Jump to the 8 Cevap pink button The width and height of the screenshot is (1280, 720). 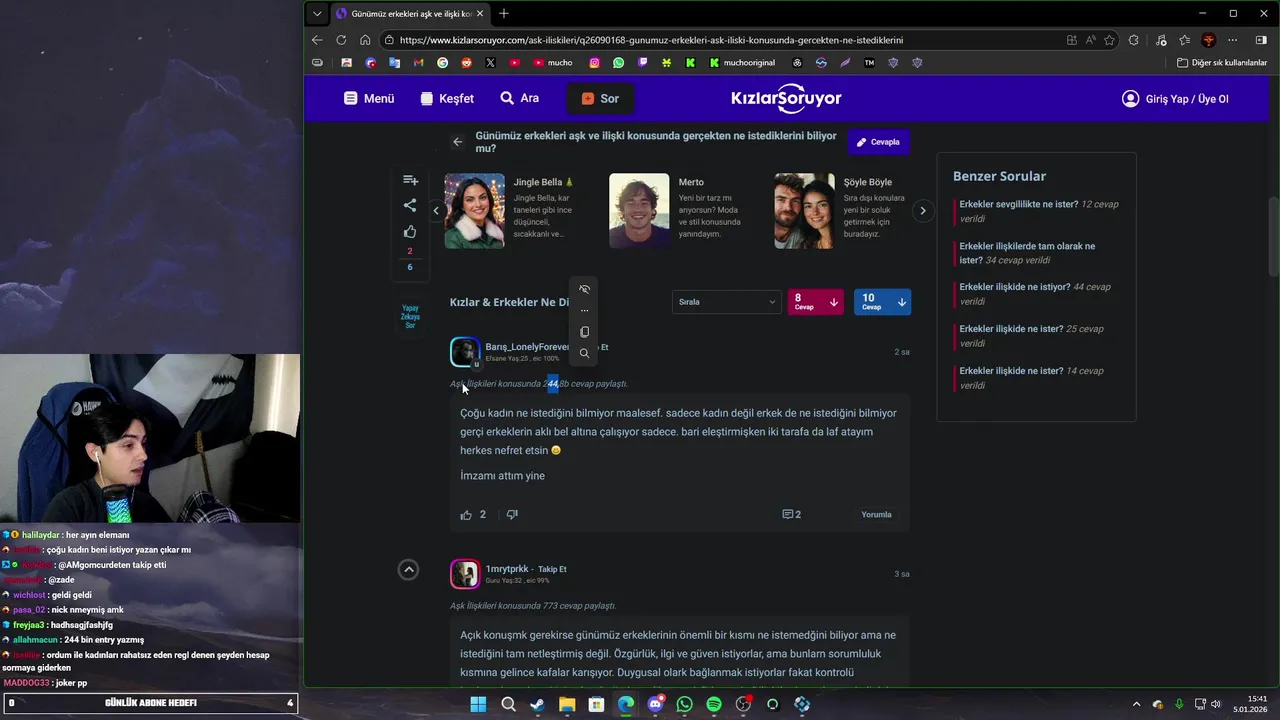(816, 302)
